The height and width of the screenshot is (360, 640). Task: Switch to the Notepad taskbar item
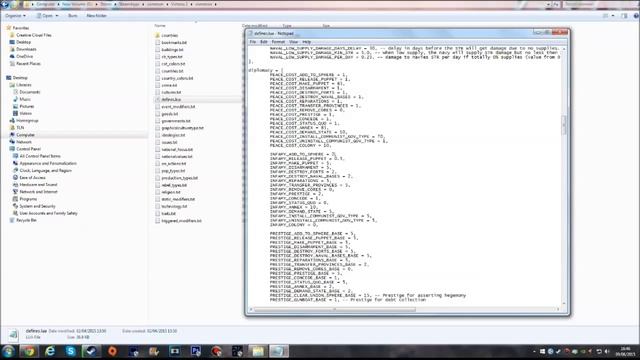(x=279, y=351)
